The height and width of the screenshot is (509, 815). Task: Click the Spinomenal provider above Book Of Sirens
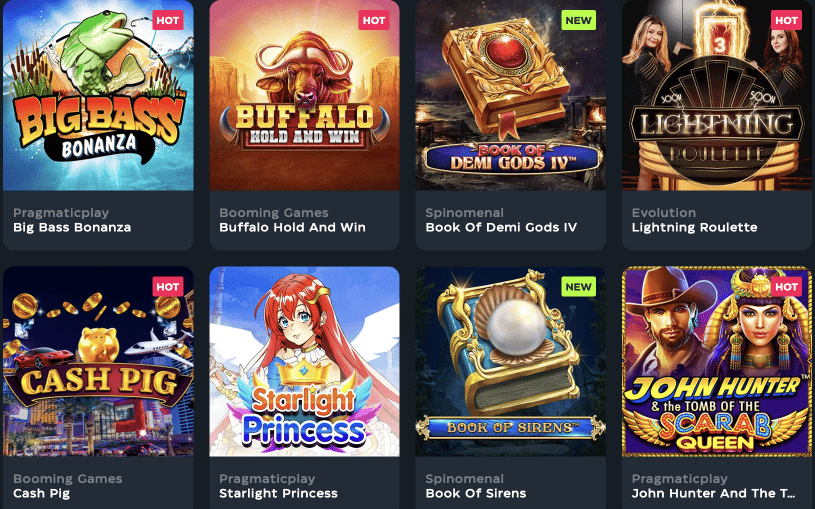tap(464, 479)
